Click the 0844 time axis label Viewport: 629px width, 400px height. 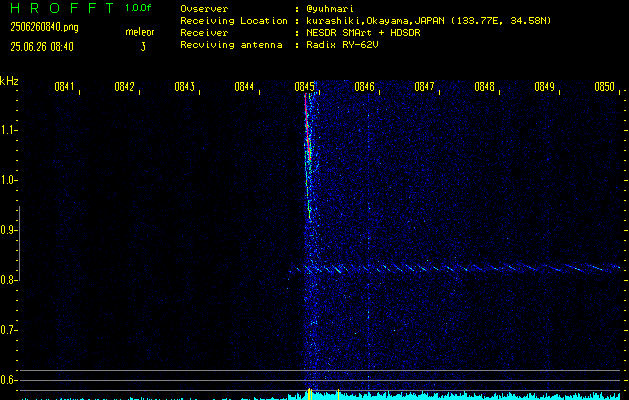(x=244, y=87)
